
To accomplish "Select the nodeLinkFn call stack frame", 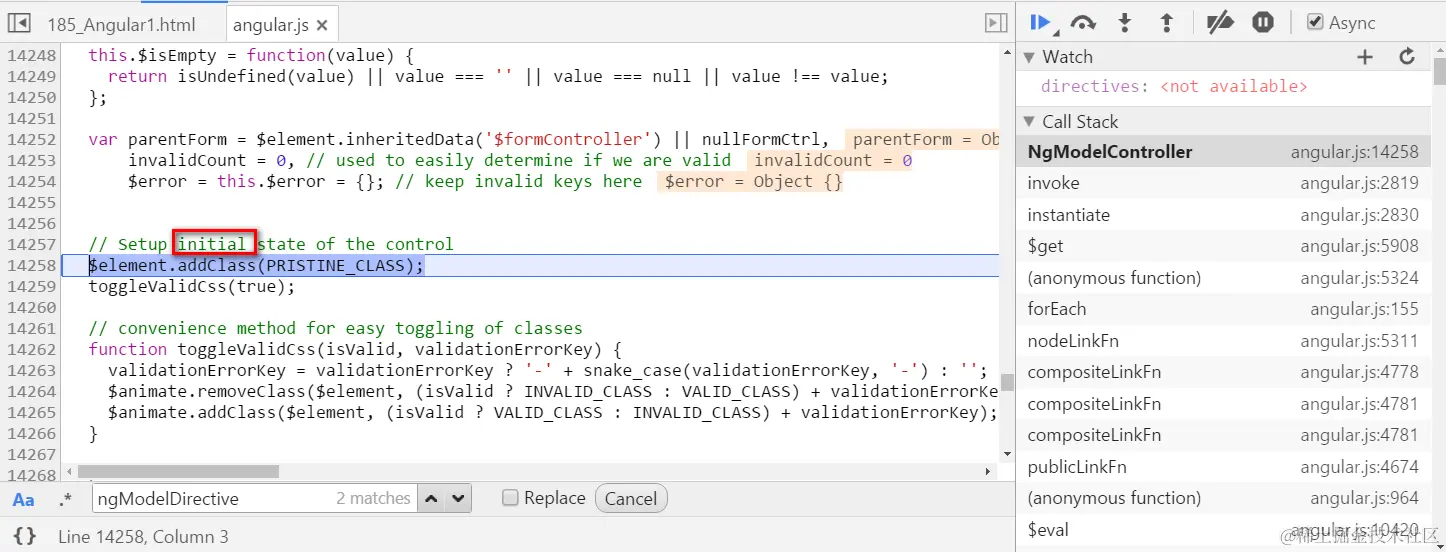I will tap(1222, 341).
